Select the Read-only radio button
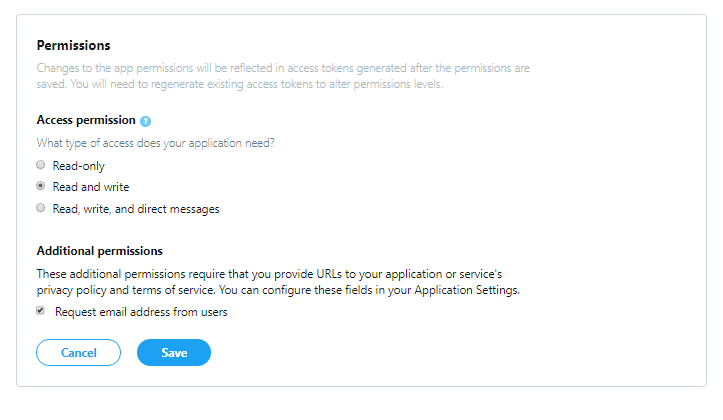723x420 pixels. pyautogui.click(x=41, y=165)
